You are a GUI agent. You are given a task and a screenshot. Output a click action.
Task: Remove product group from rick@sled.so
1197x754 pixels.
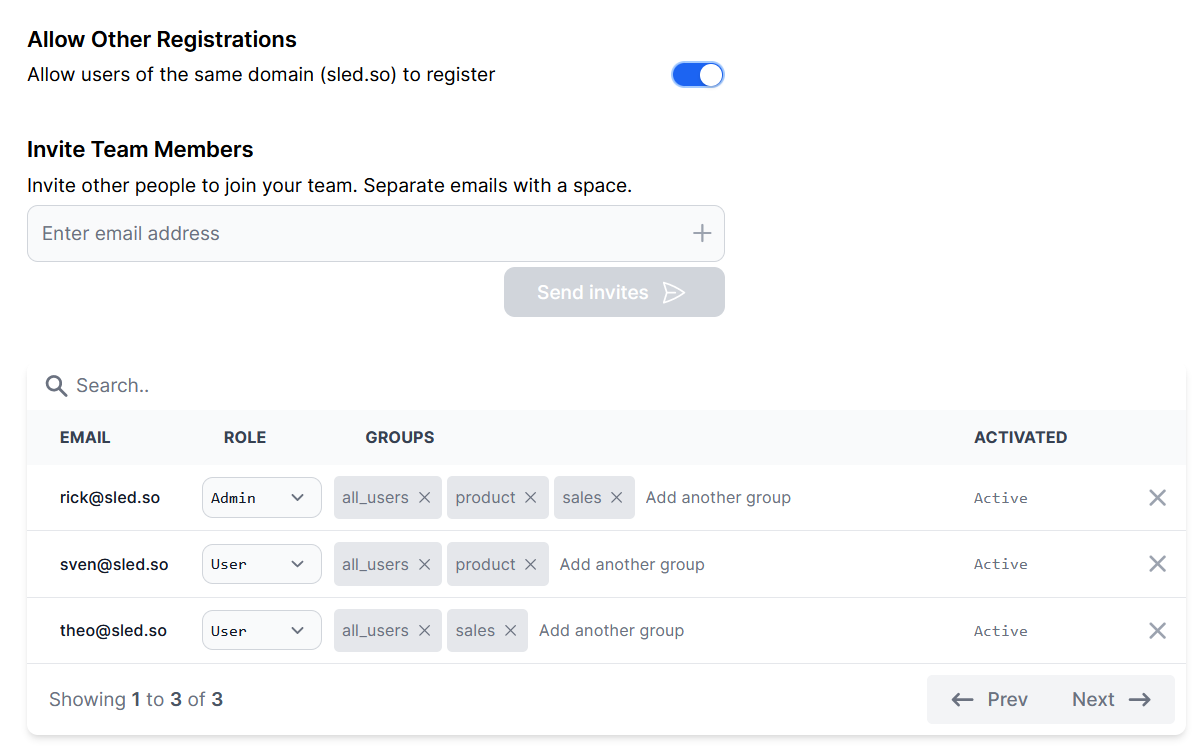tap(530, 497)
